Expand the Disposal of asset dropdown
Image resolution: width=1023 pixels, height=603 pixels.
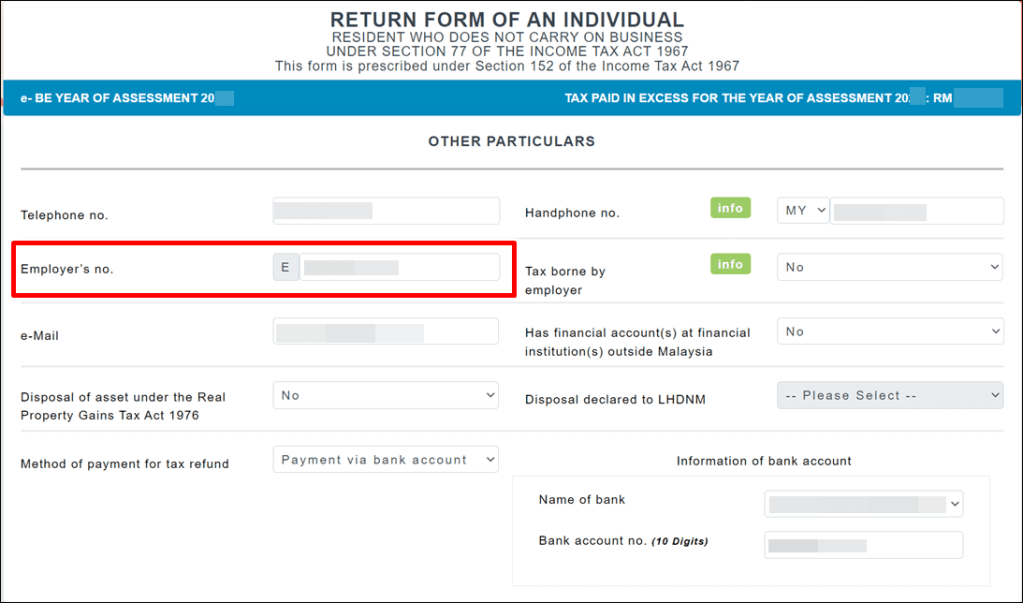tap(386, 395)
